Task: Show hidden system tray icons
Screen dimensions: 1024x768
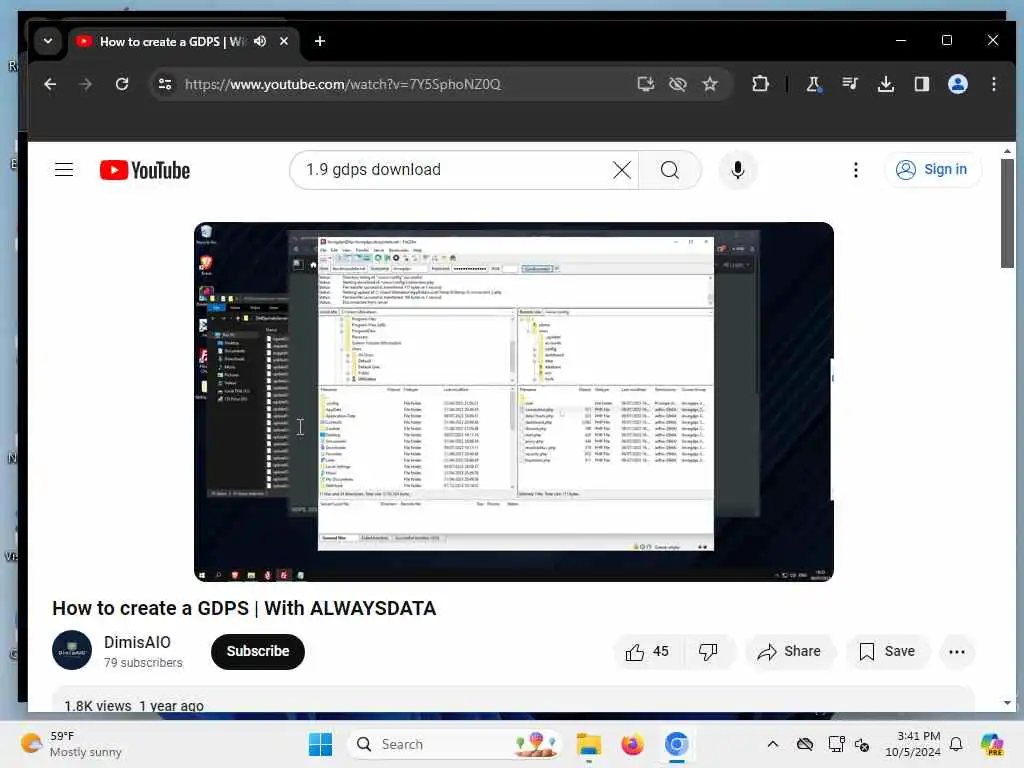Action: click(x=773, y=744)
